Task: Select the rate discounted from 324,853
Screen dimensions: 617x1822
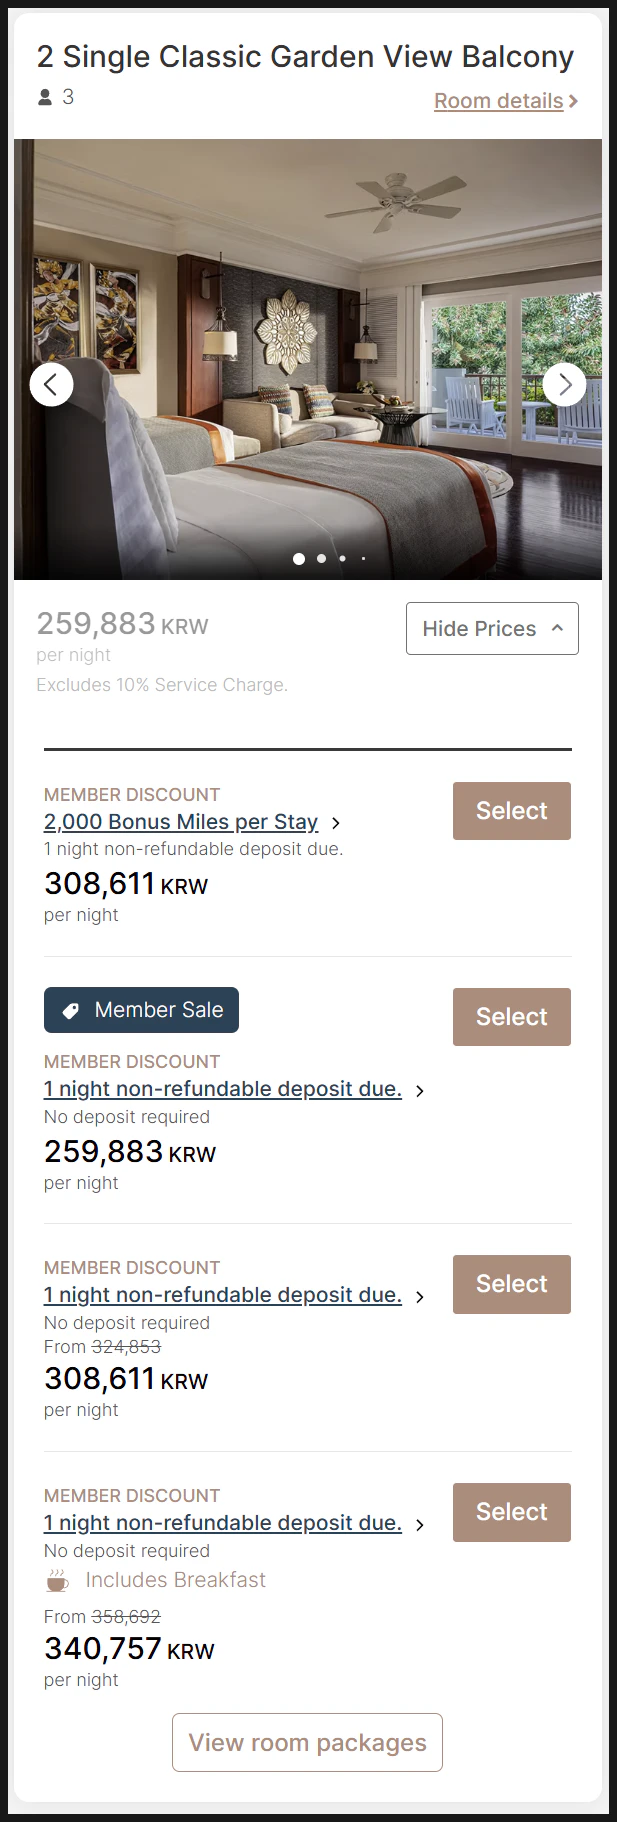Action: [x=511, y=1284]
